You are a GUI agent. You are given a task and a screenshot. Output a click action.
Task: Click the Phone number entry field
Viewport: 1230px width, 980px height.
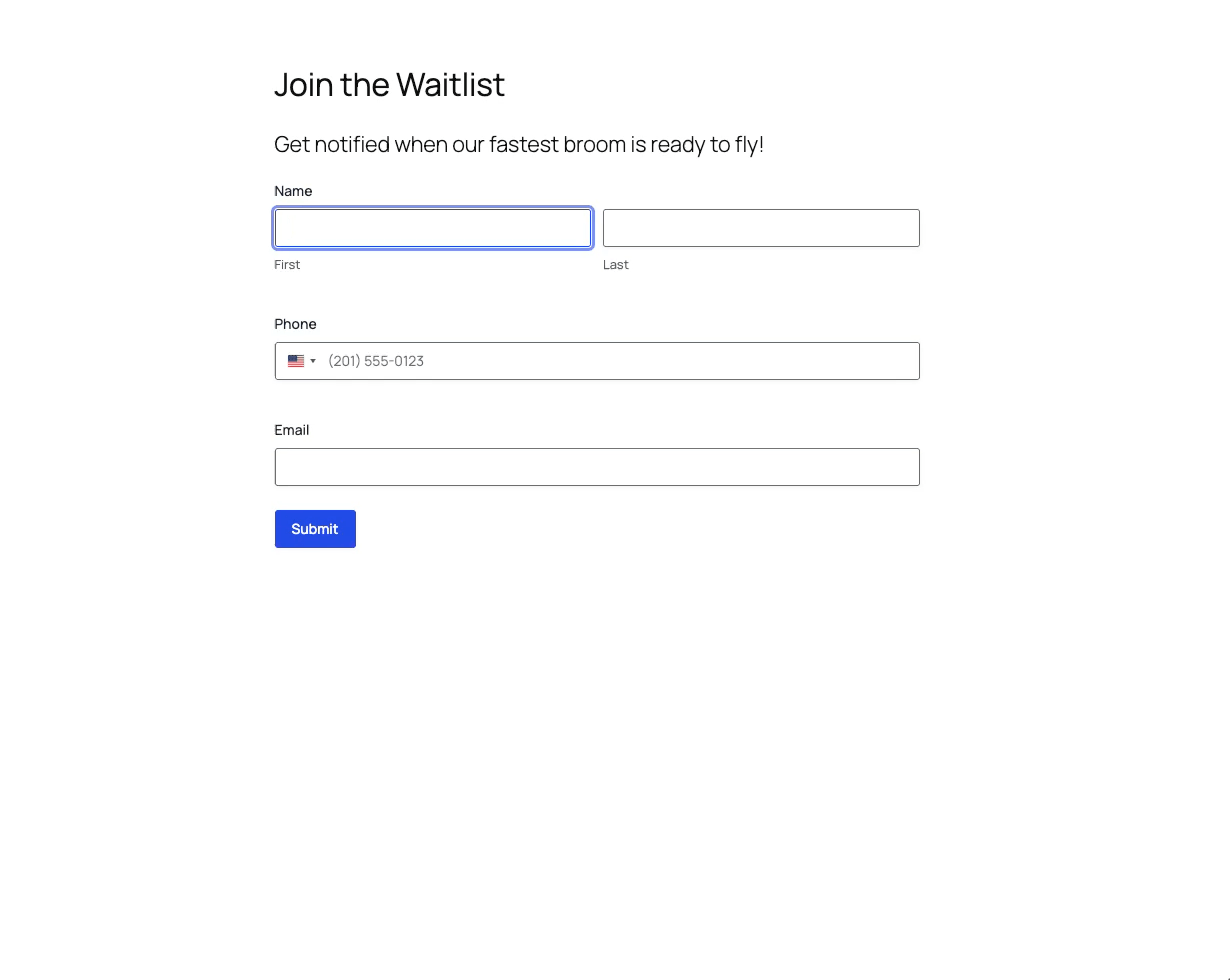click(x=620, y=361)
